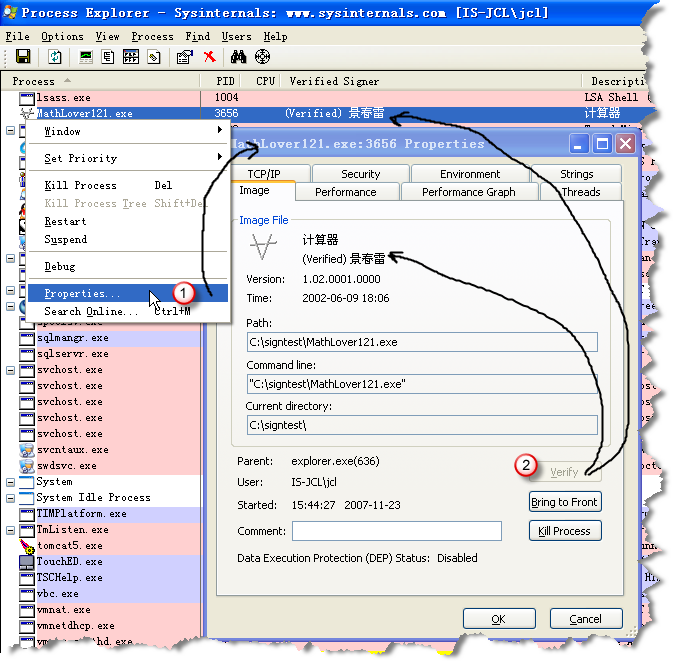Switch to the Strings tab
Image resolution: width=673 pixels, height=661 pixels.
(576, 173)
